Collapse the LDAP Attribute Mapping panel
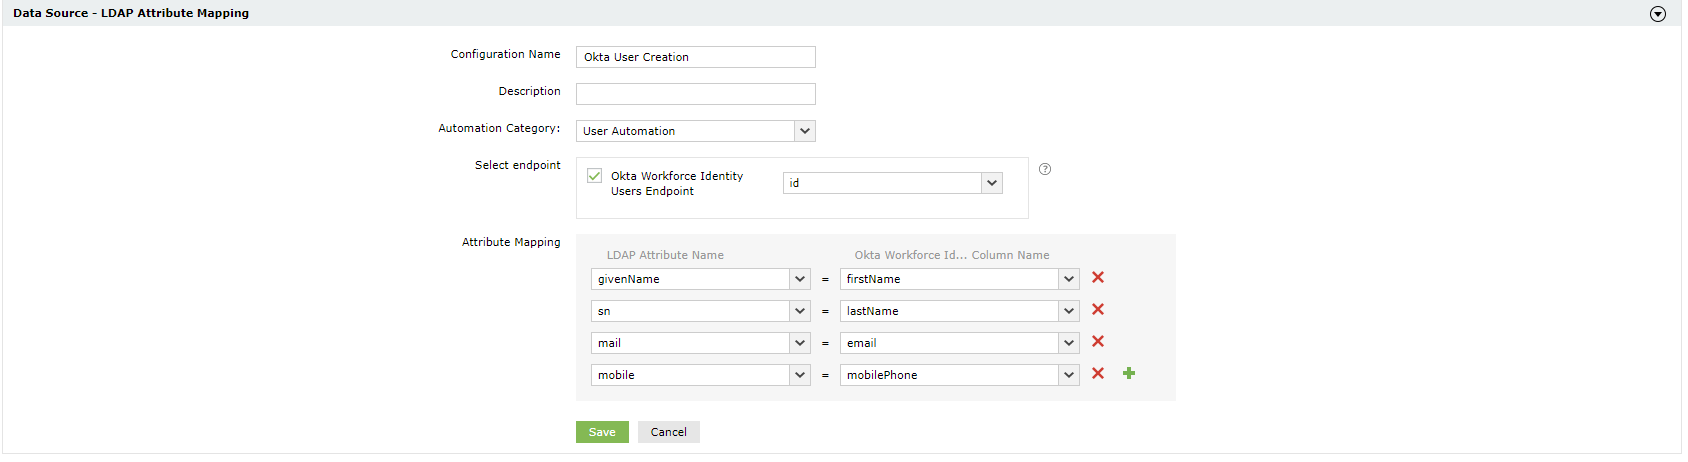Image resolution: width=1688 pixels, height=462 pixels. pos(1658,14)
